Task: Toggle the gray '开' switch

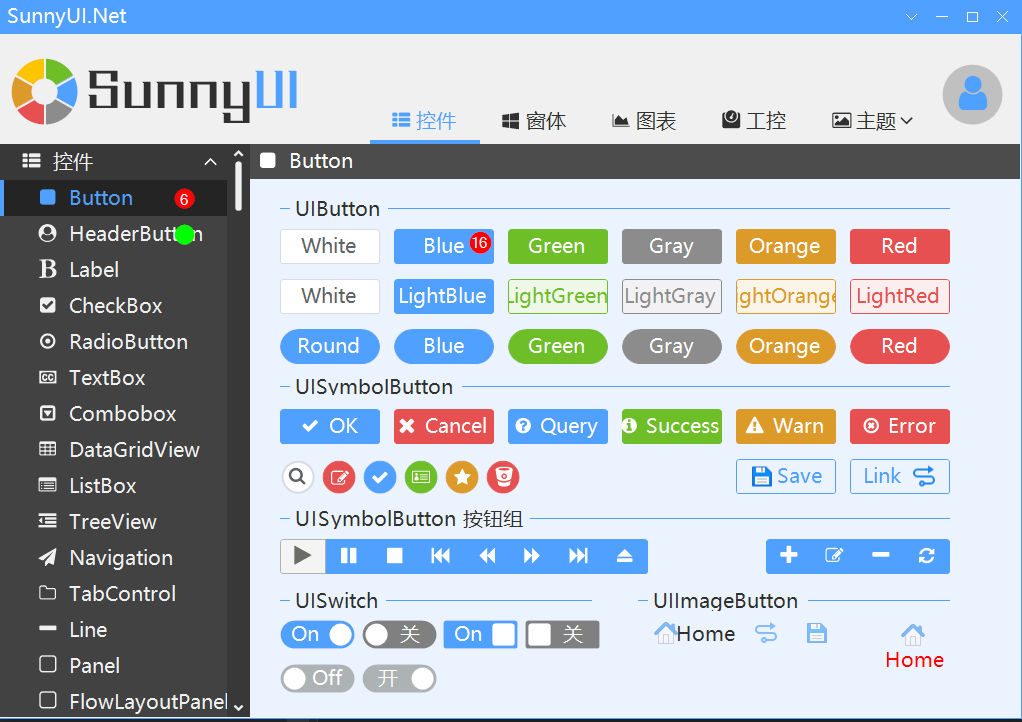Action: click(400, 678)
